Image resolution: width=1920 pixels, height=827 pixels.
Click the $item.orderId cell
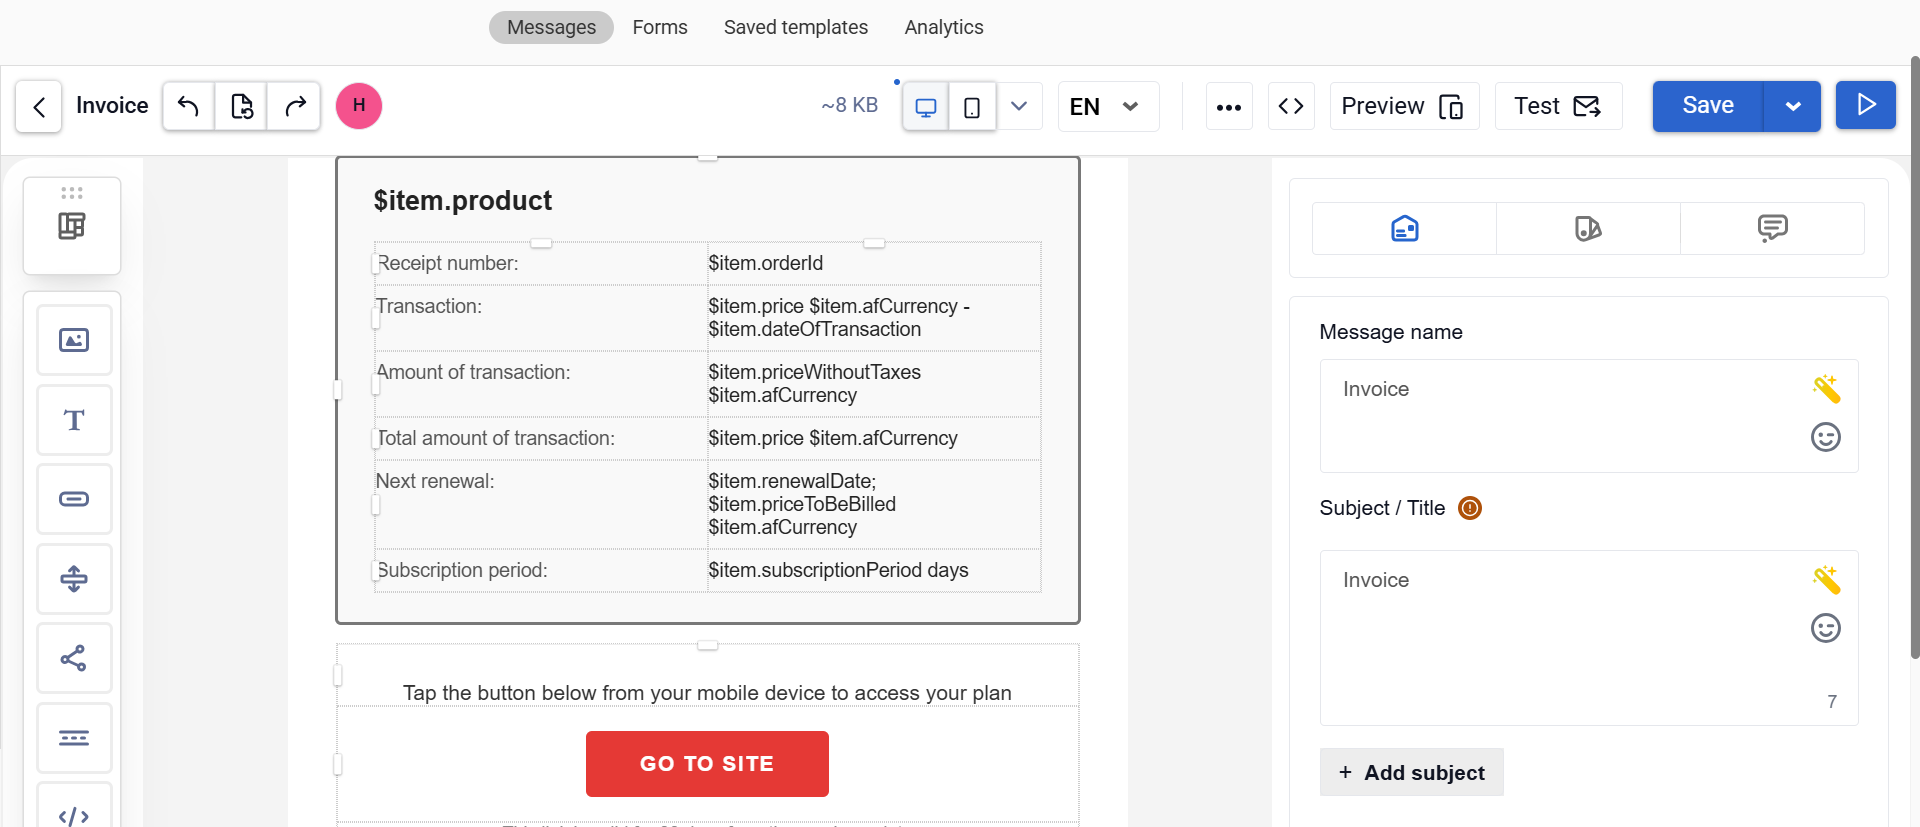click(x=874, y=263)
